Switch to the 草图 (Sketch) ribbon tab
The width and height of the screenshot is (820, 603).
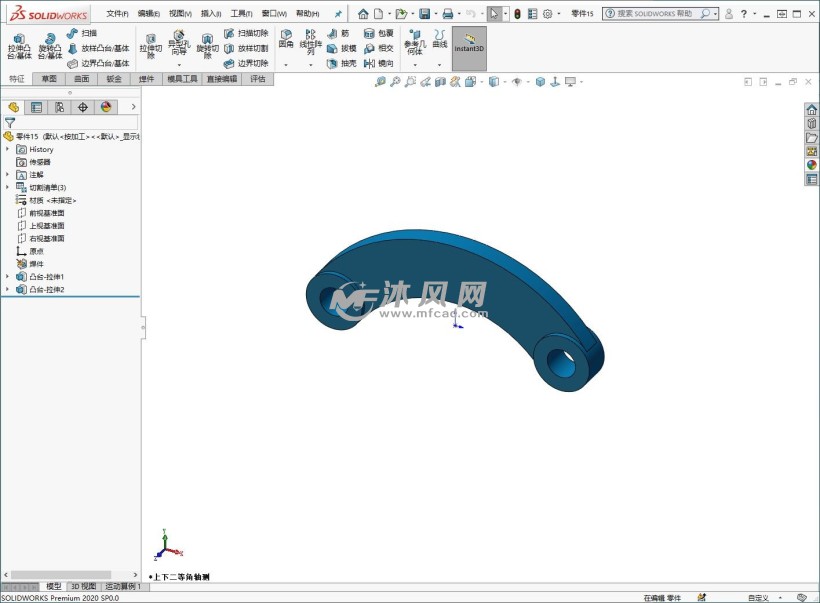coord(49,79)
